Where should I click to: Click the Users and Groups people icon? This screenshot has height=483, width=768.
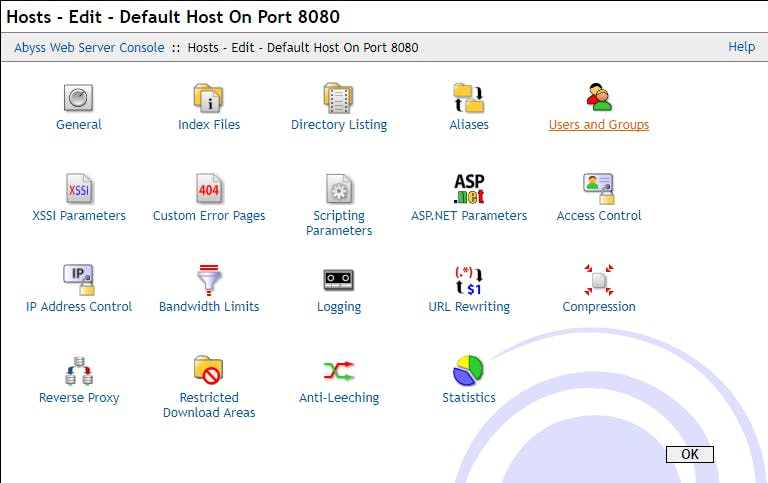click(599, 97)
